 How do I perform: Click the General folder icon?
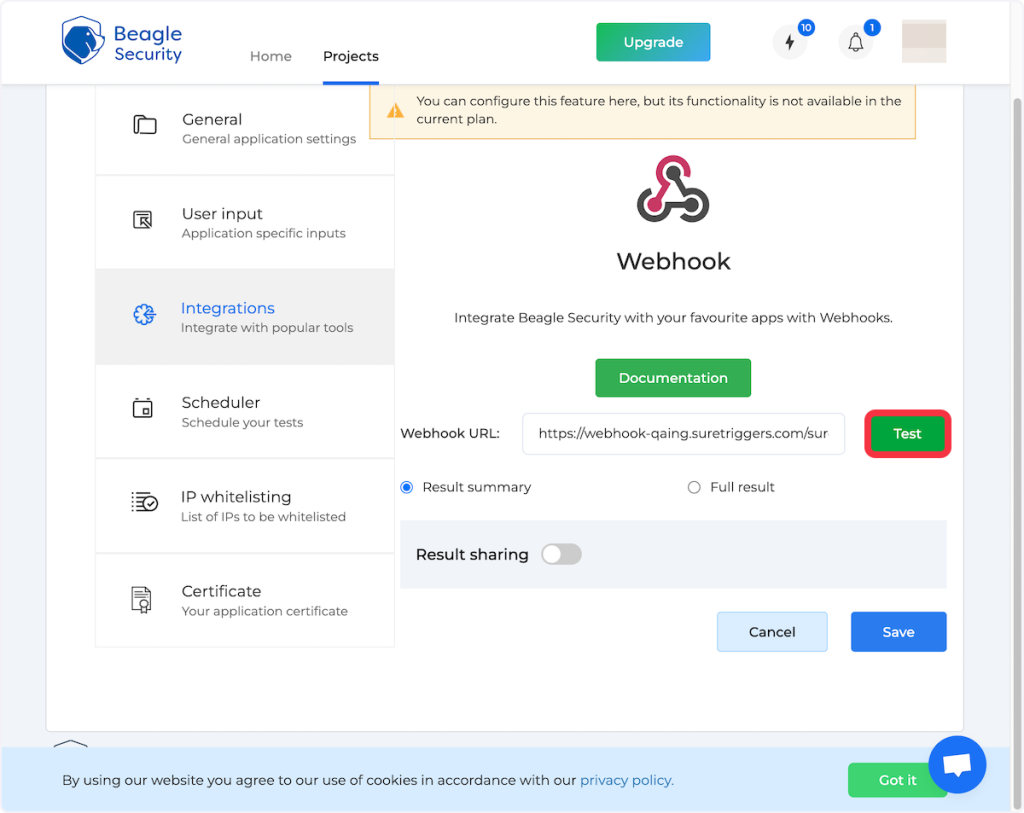145,126
